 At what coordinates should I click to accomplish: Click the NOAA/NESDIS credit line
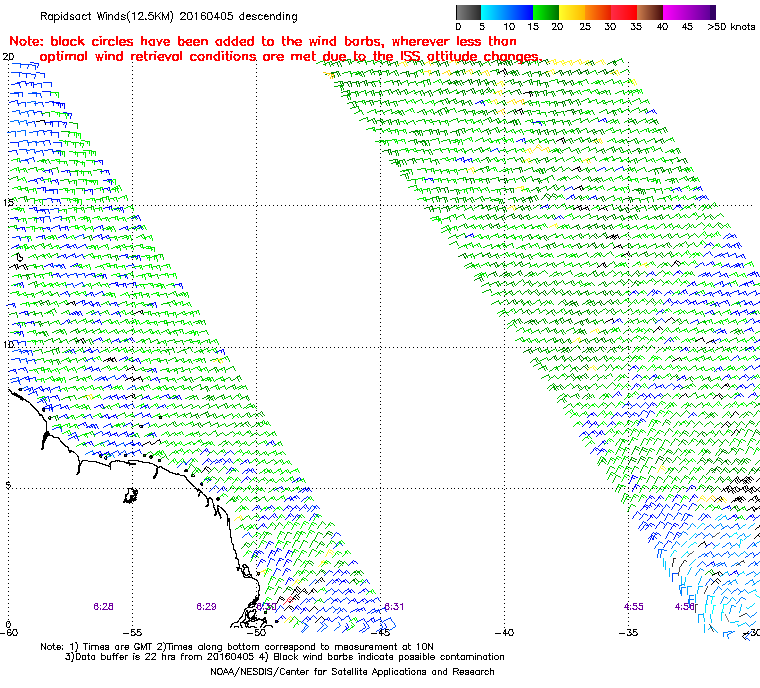pyautogui.click(x=352, y=672)
